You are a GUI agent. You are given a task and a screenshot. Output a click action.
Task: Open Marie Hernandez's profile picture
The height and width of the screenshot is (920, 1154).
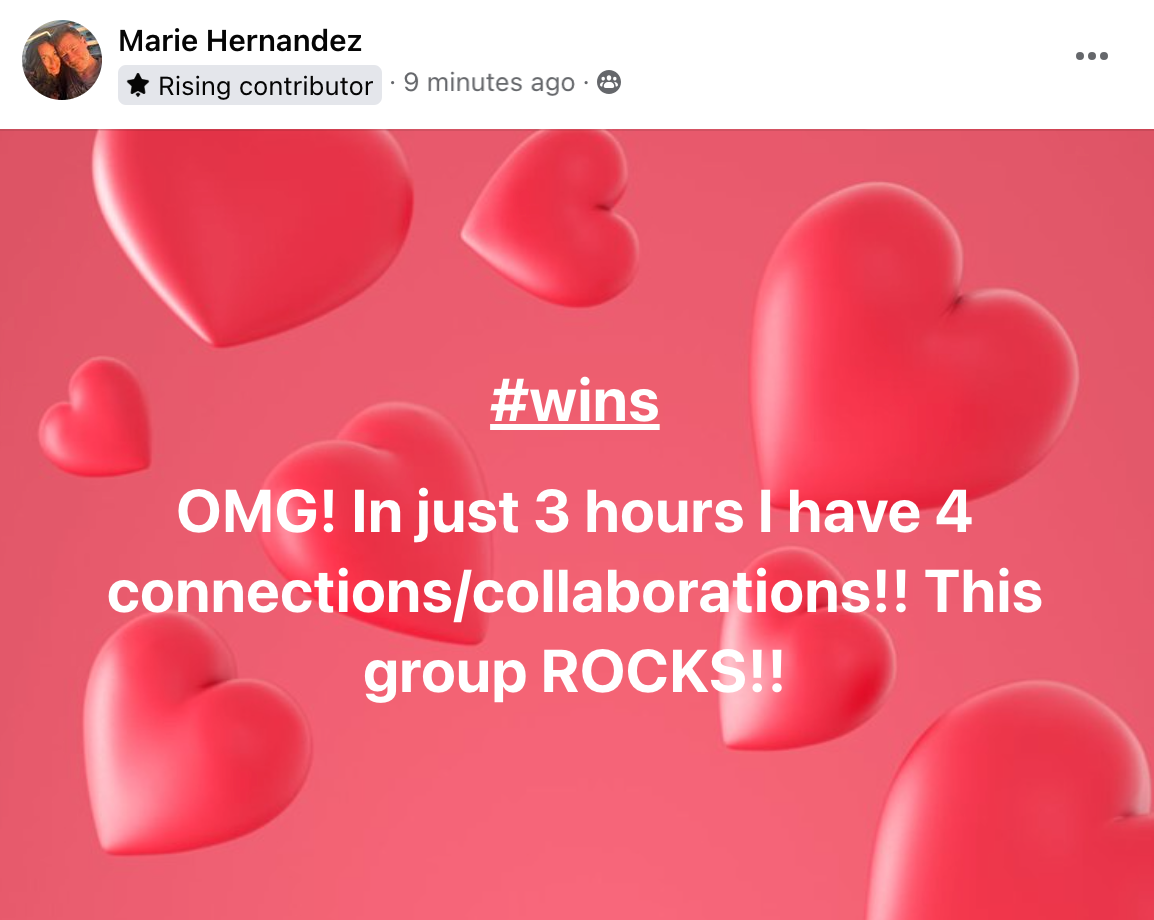[x=62, y=60]
